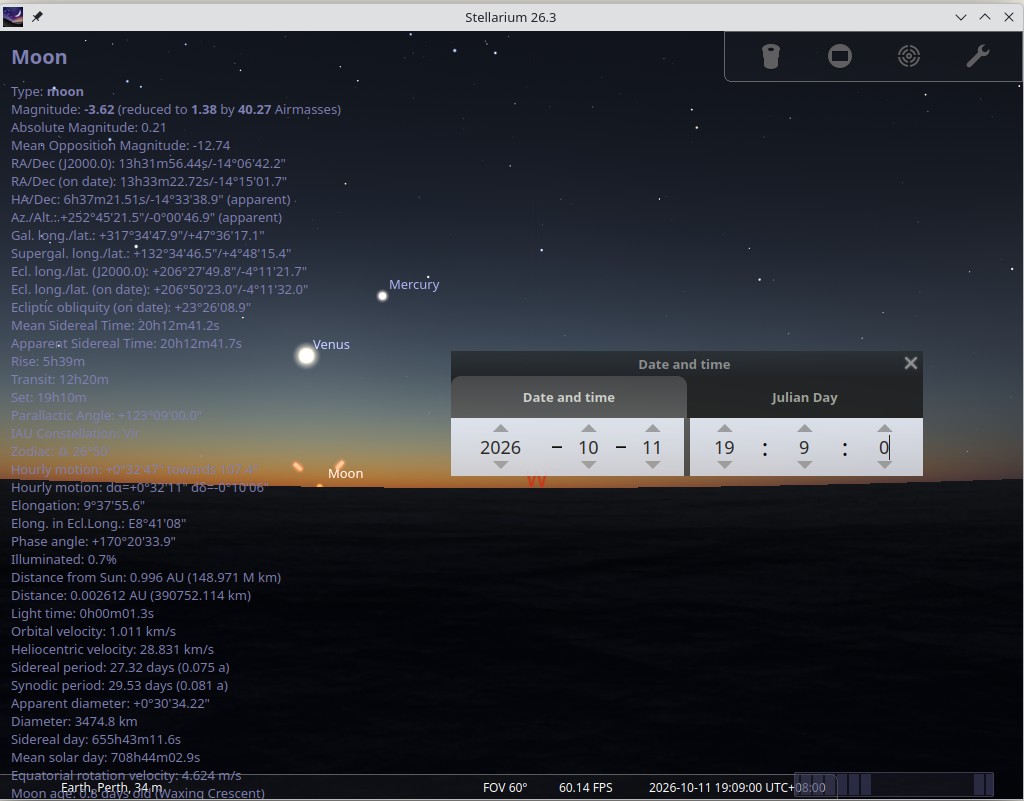
Task: Click the Phase angle info line
Action: (x=93, y=541)
